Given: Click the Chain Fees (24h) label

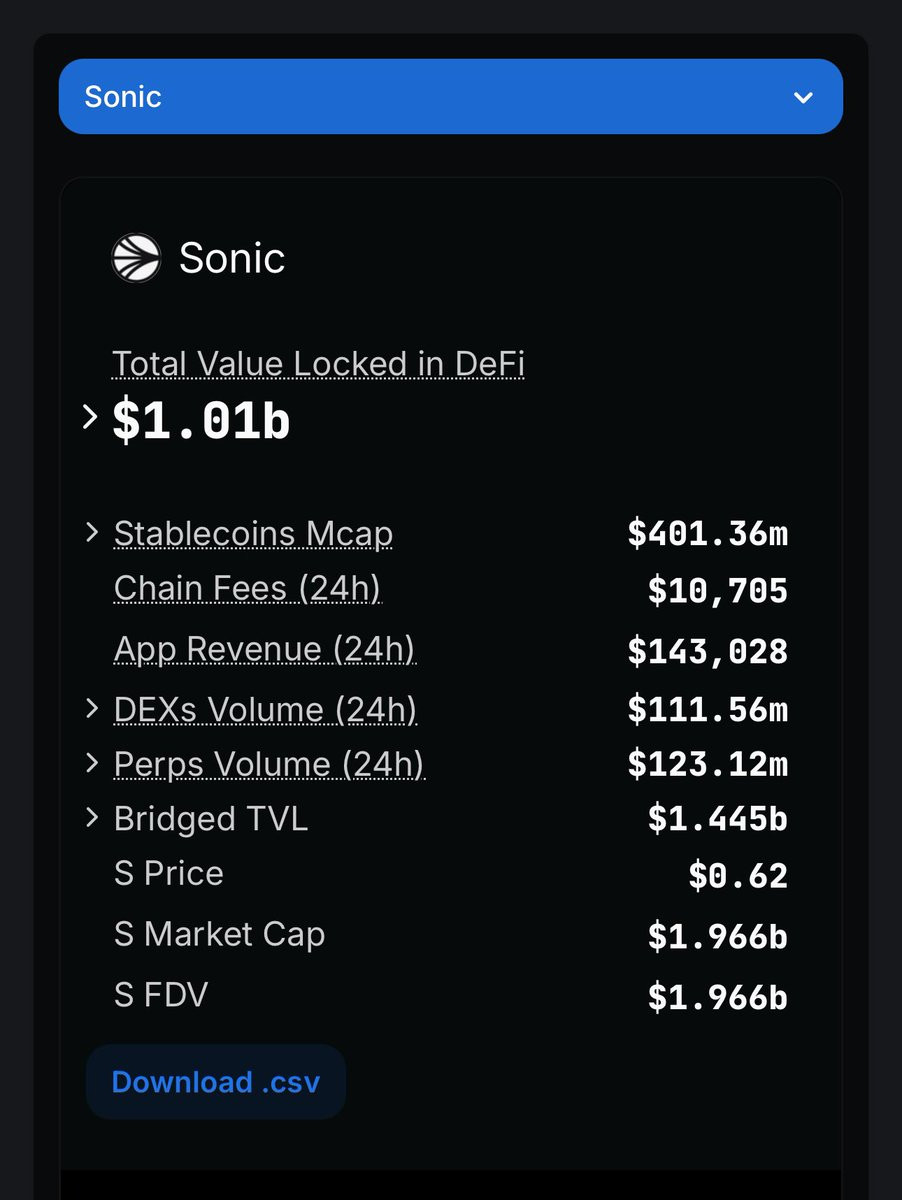Looking at the screenshot, I should pos(247,588).
